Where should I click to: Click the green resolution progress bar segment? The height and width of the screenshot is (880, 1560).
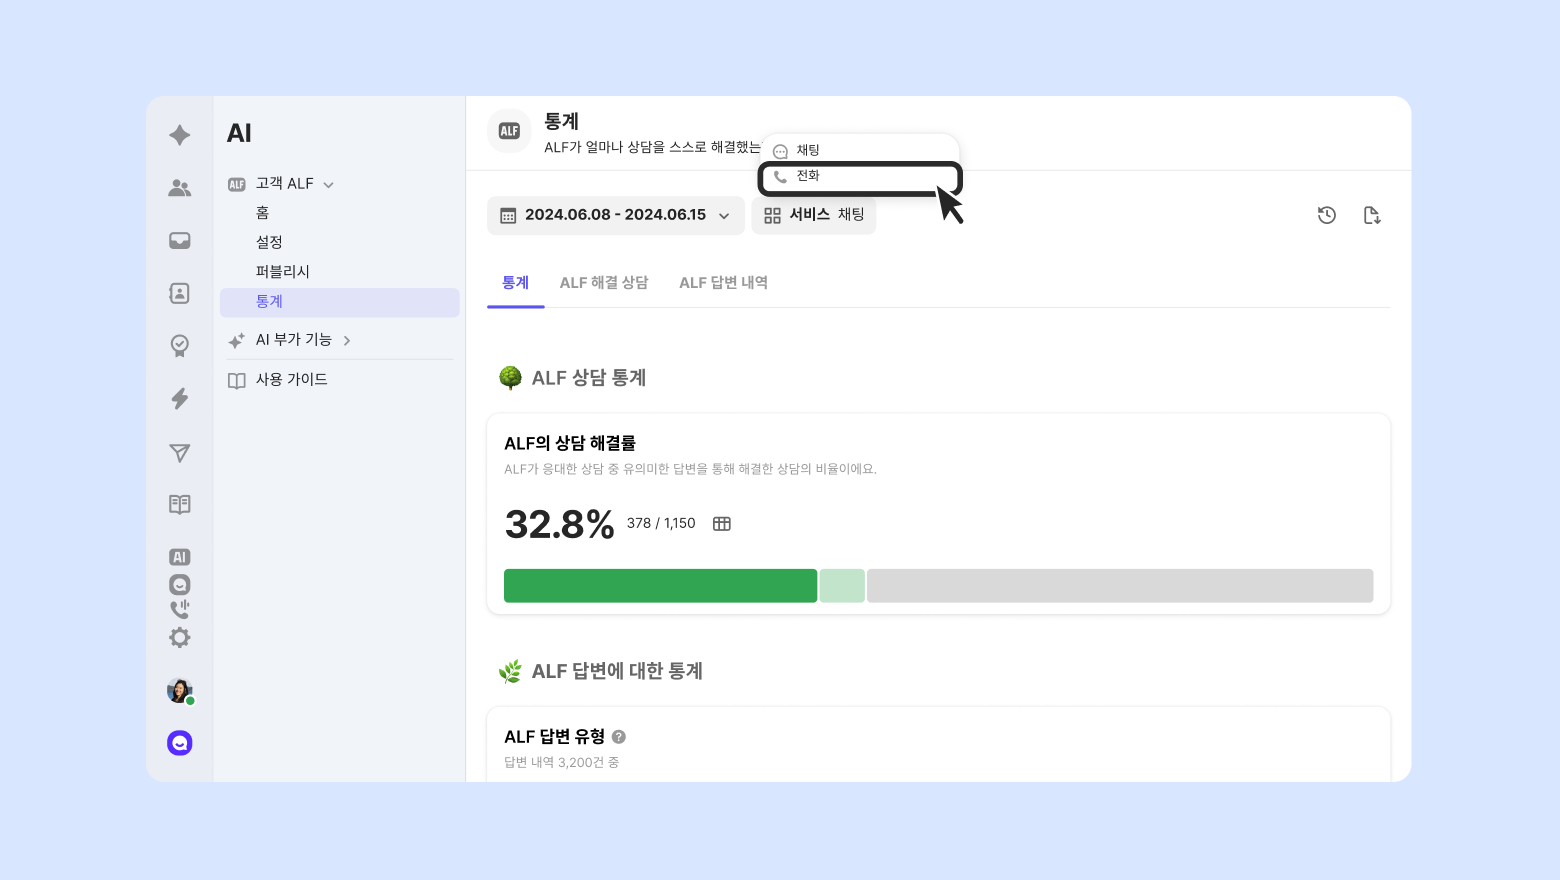660,586
